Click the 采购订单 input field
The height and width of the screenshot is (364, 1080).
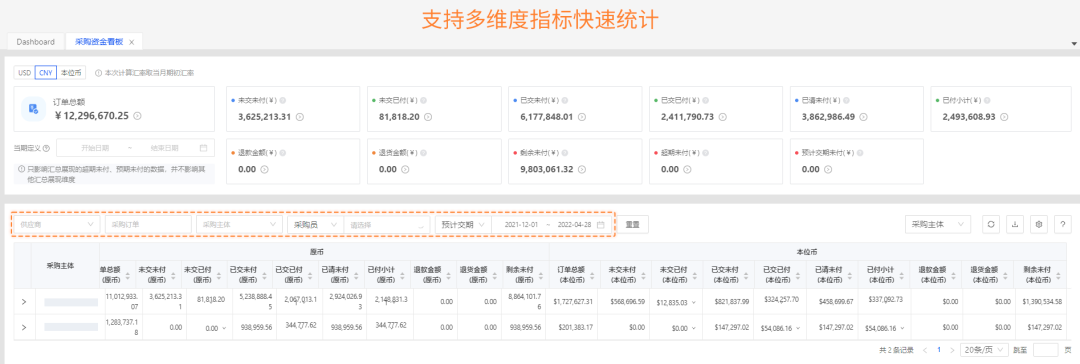148,225
